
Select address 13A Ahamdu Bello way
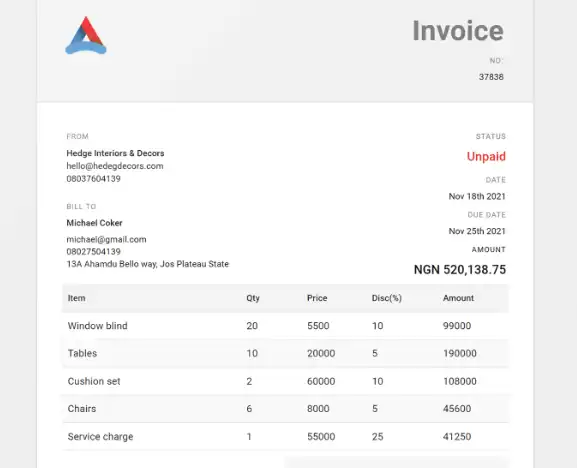(x=148, y=264)
